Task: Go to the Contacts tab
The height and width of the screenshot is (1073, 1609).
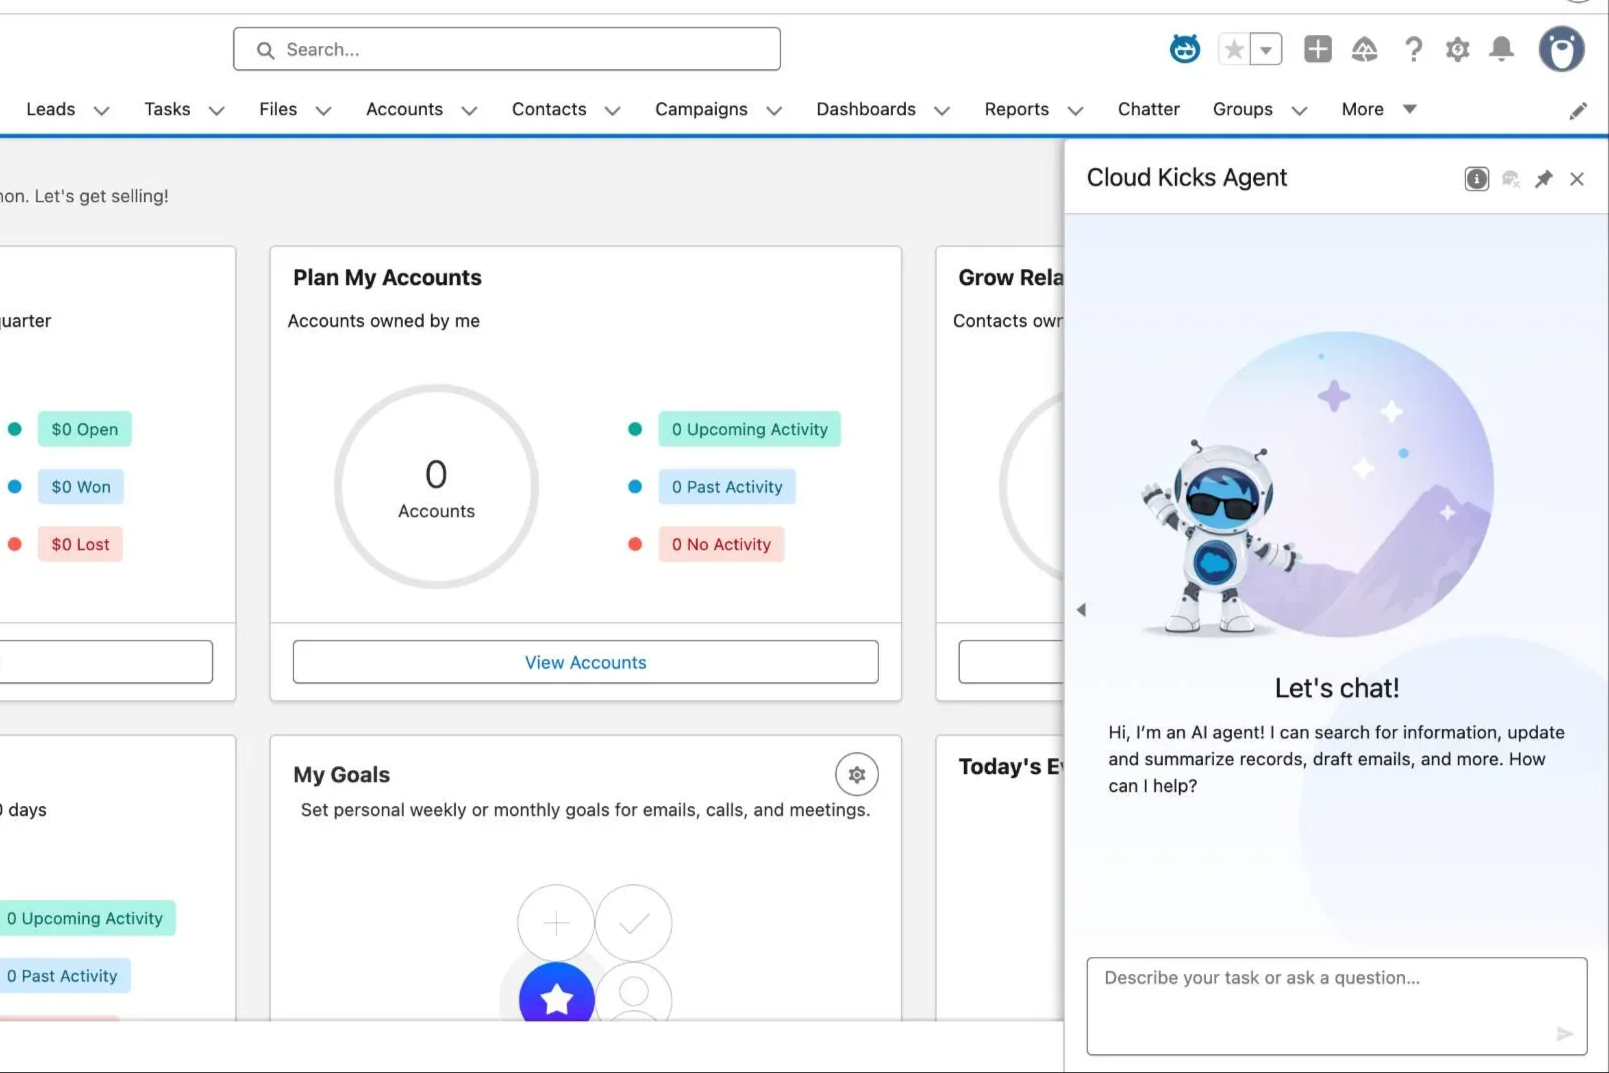Action: click(549, 109)
